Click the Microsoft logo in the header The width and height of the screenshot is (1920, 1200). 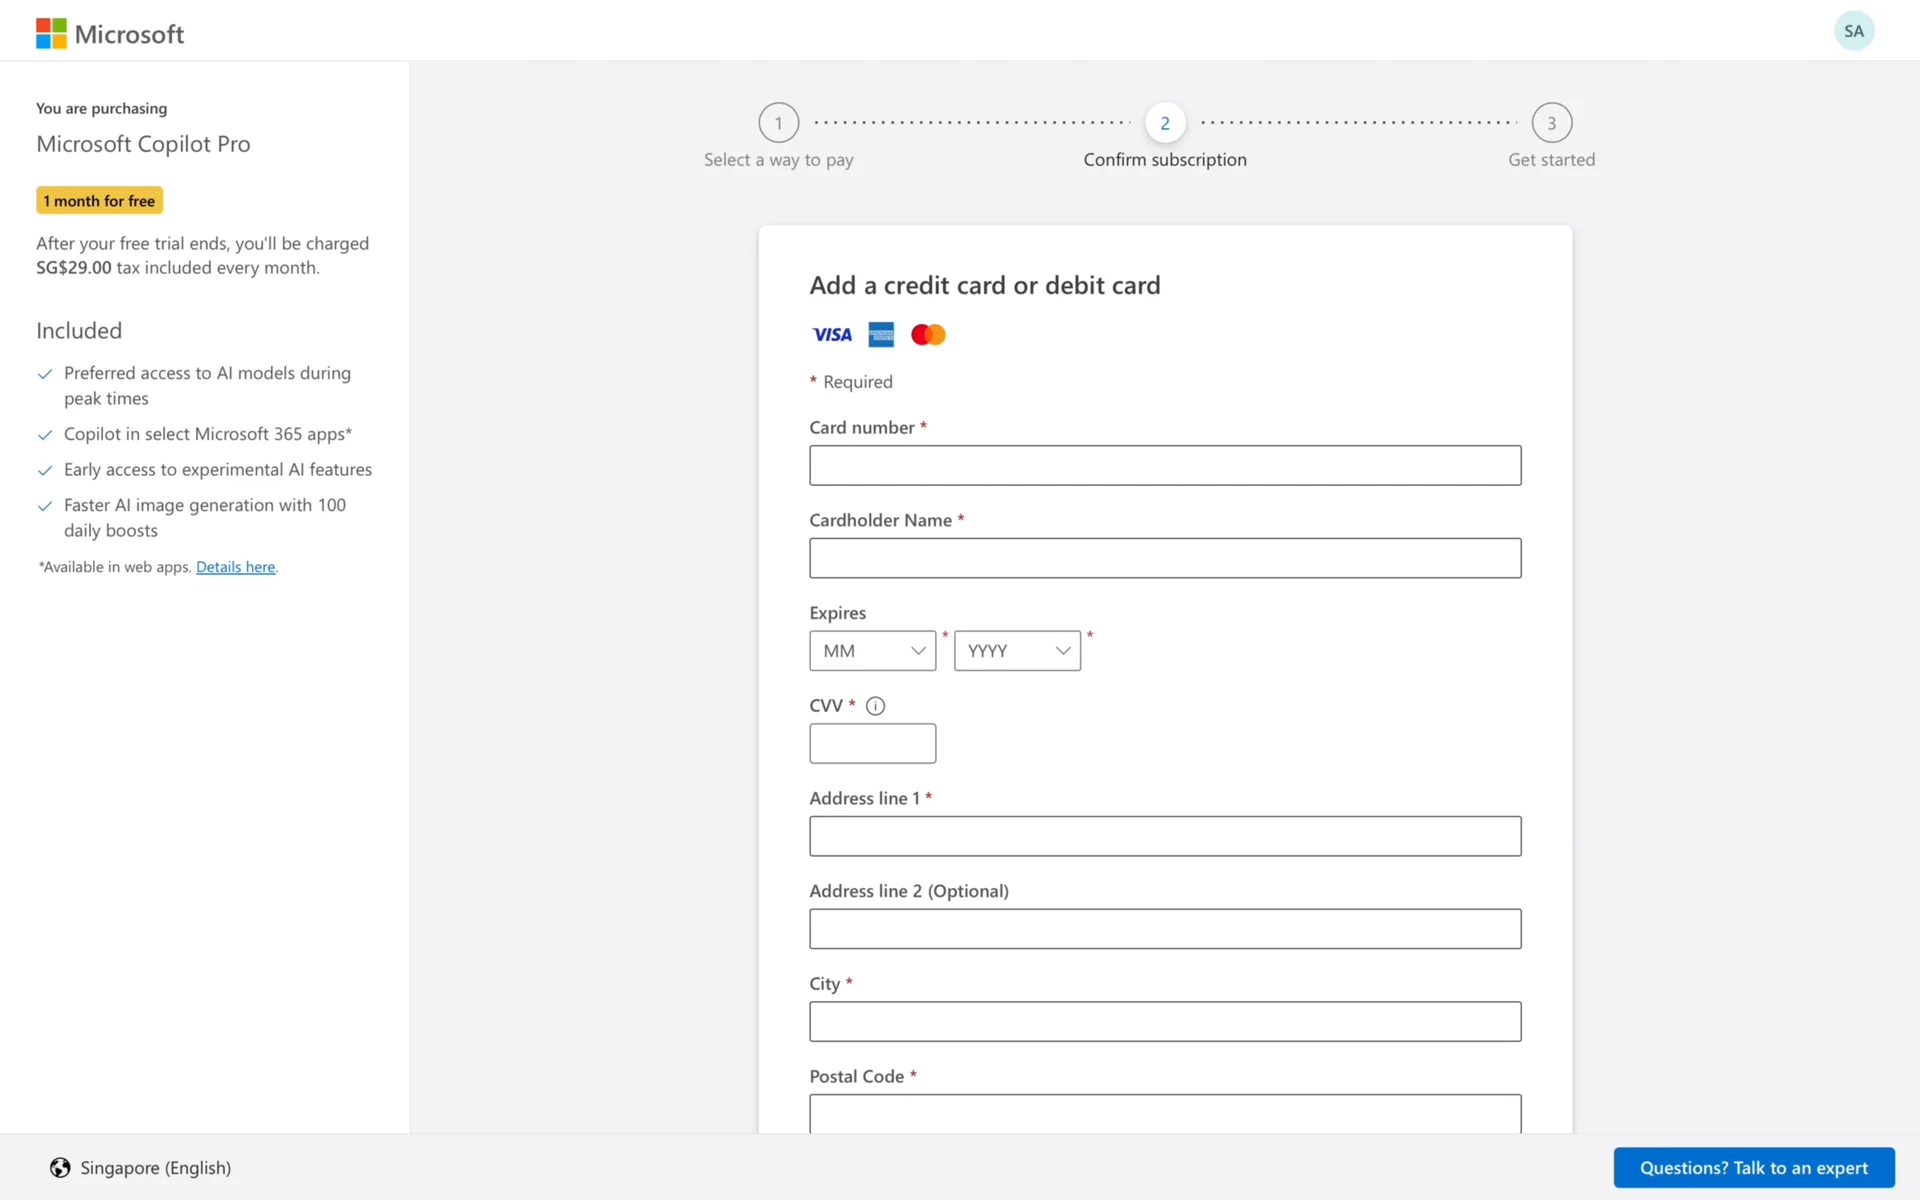[110, 33]
